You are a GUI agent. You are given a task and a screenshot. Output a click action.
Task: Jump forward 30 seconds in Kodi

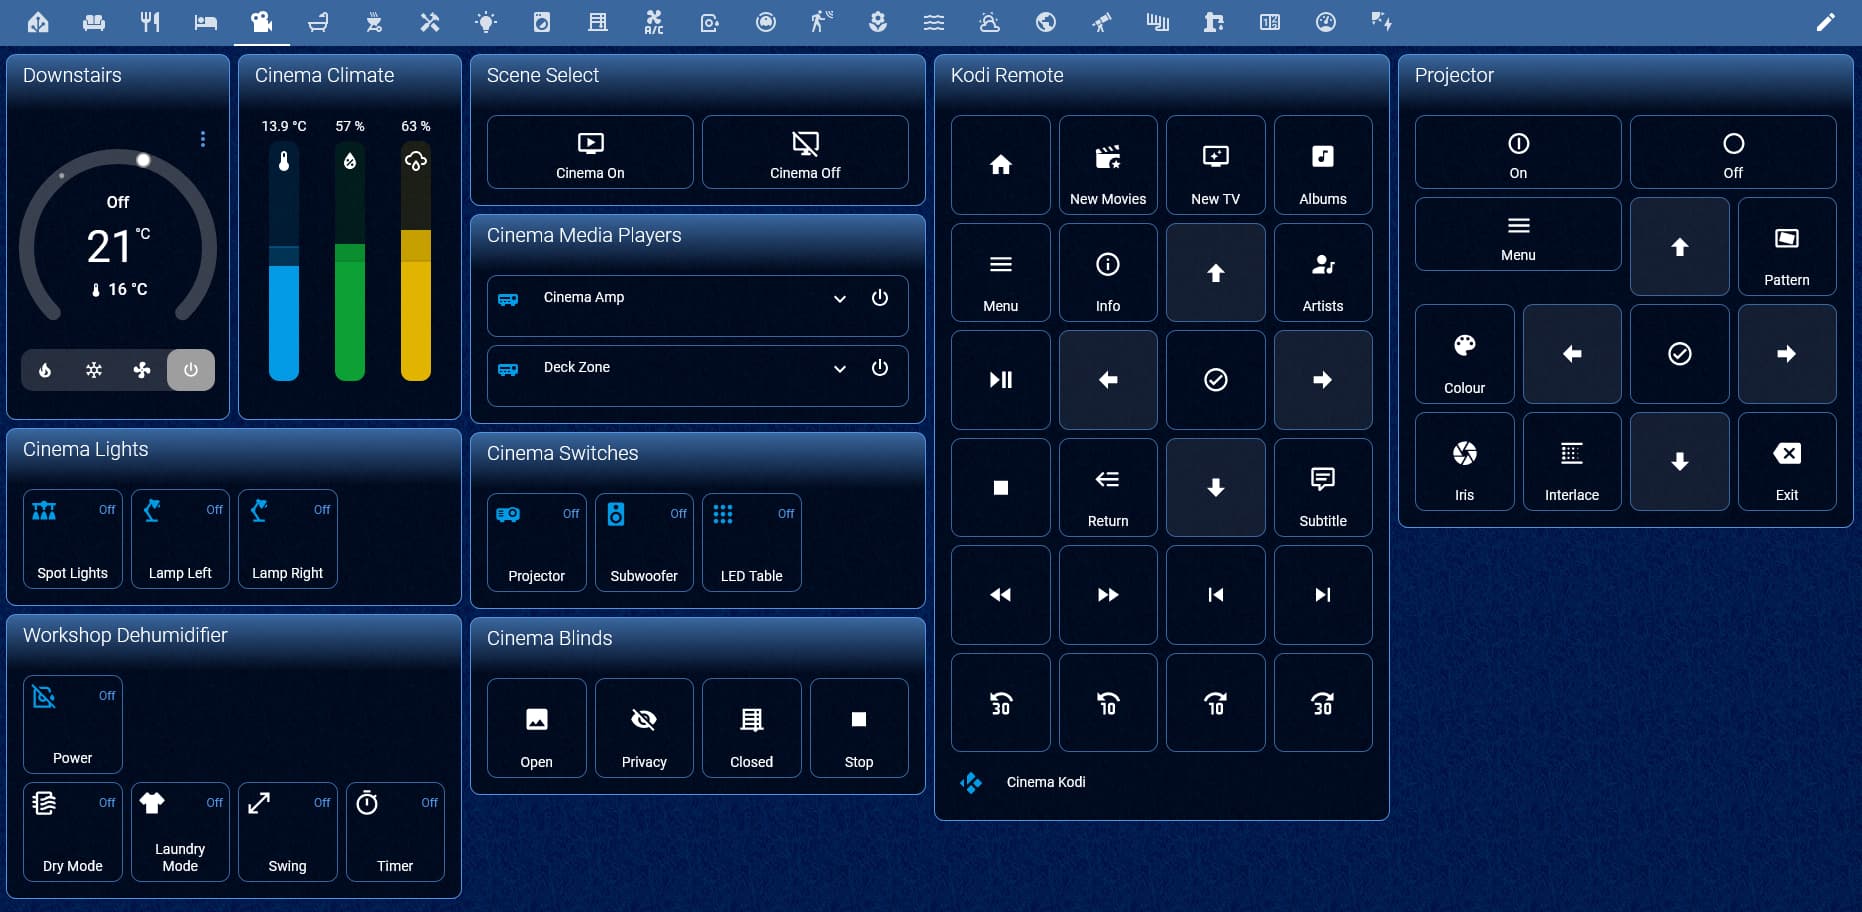point(1323,702)
